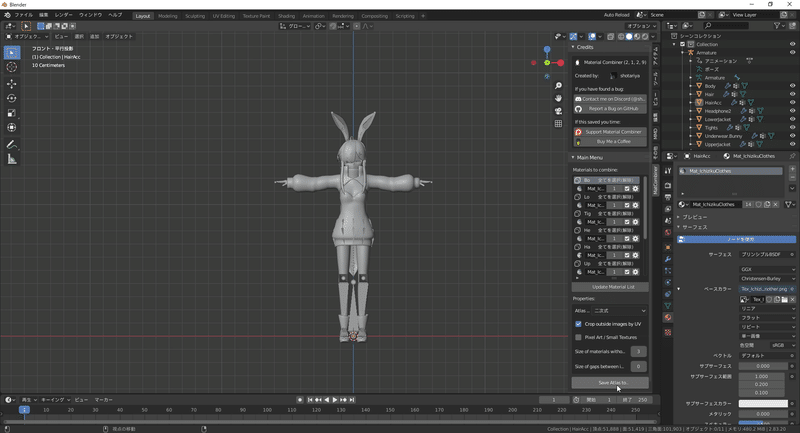
Task: Open the Christensen-Burley subsurface method dropdown
Action: [768, 278]
